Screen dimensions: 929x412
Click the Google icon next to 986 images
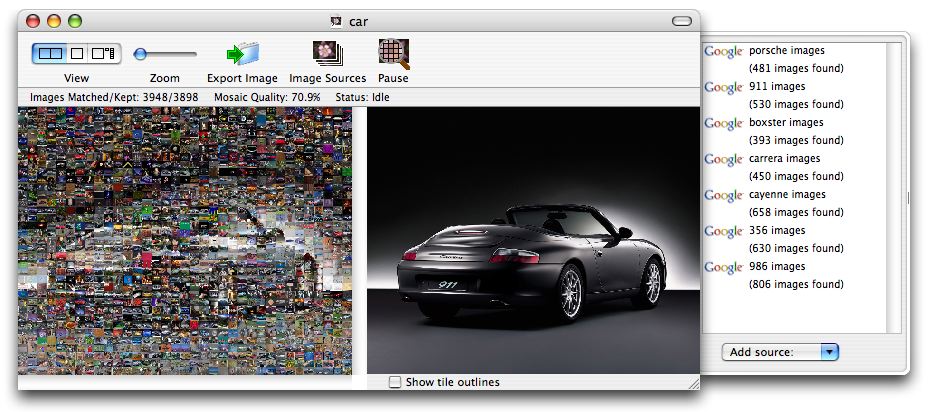click(723, 268)
